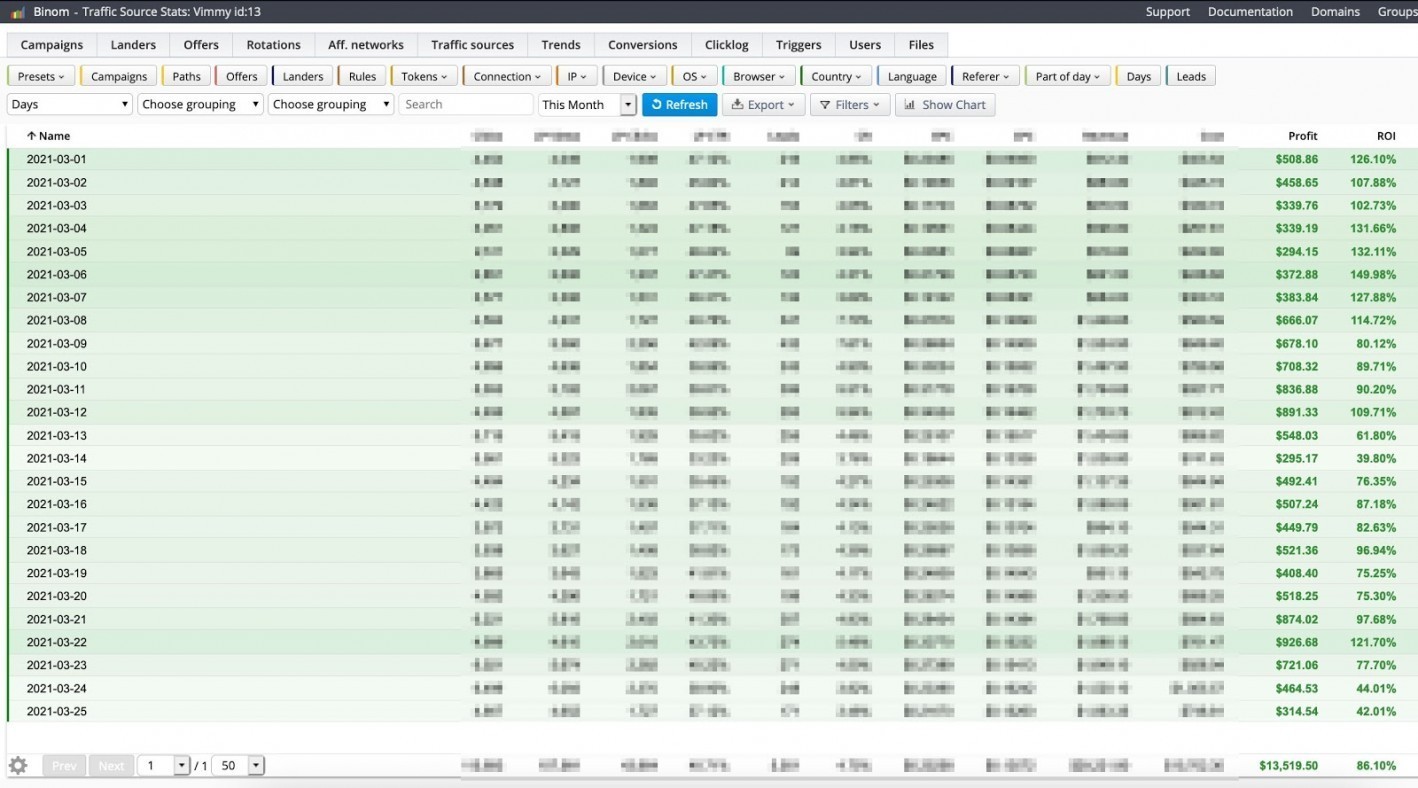Image resolution: width=1418 pixels, height=788 pixels.
Task: Click the Paths grouping button
Action: tap(186, 76)
